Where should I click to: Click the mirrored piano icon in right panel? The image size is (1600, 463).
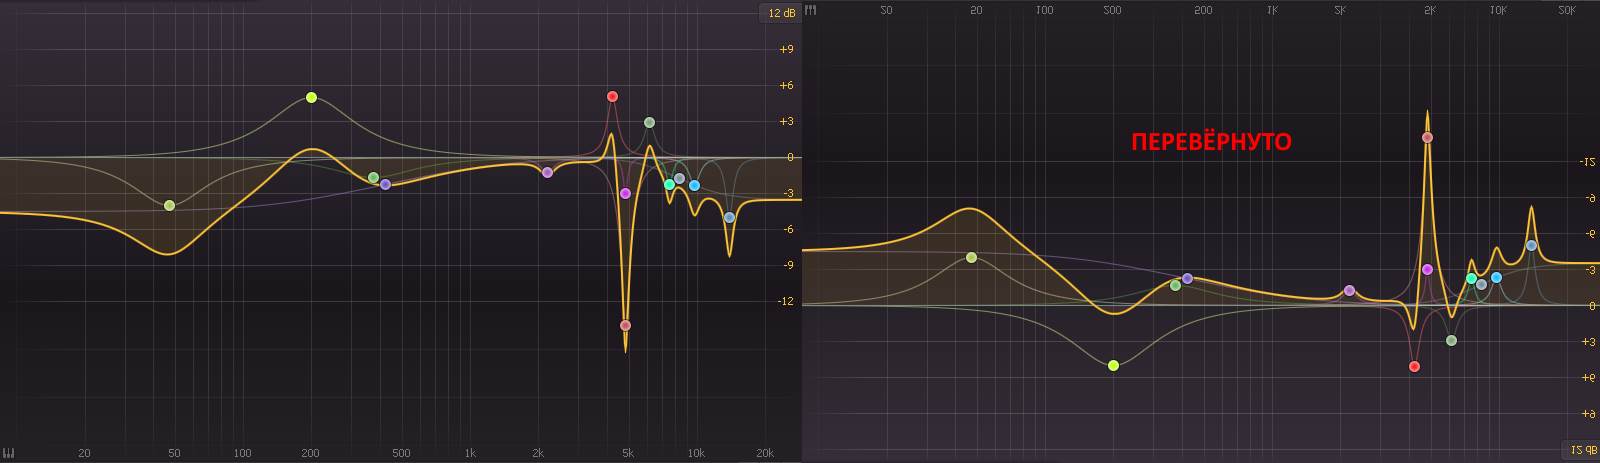[x=811, y=10]
